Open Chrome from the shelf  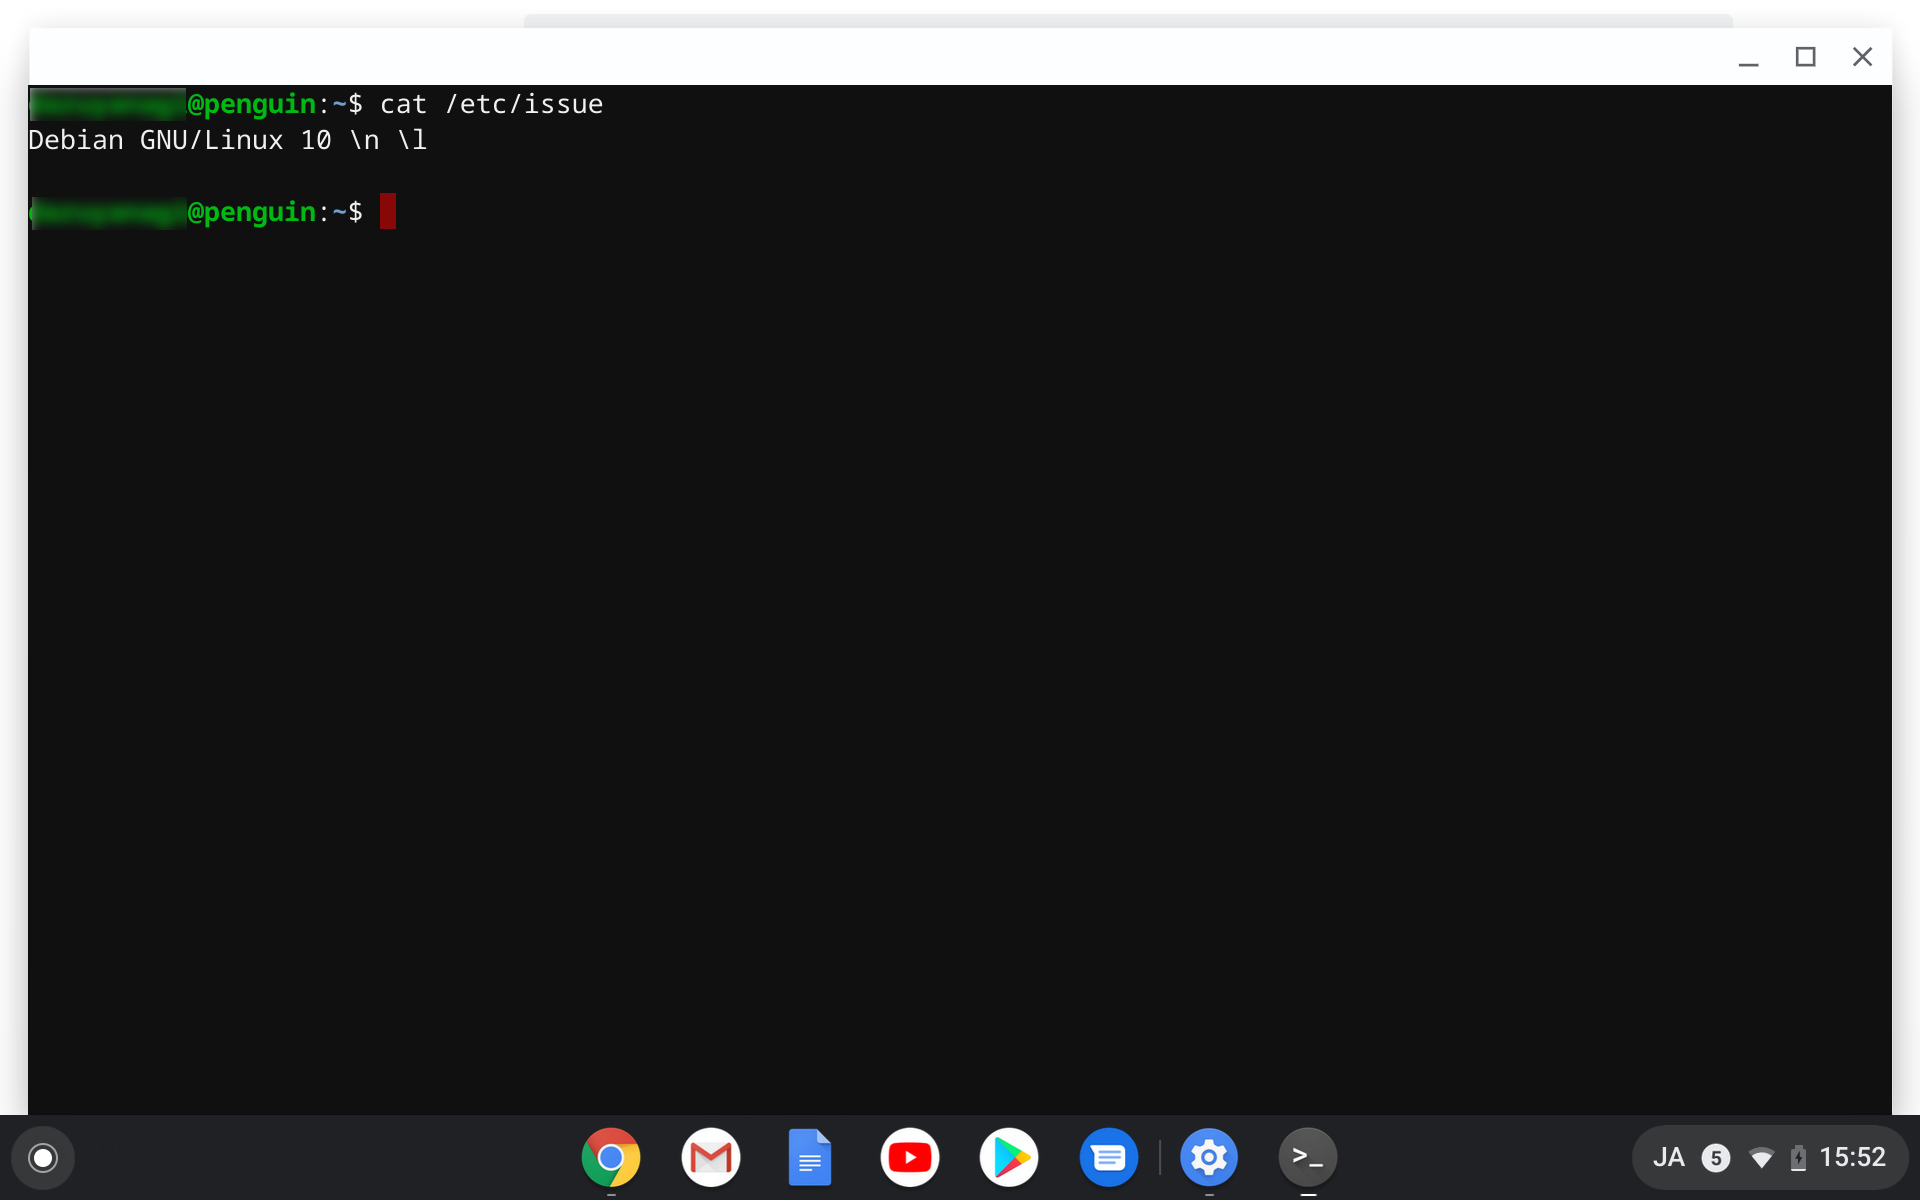click(x=610, y=1157)
